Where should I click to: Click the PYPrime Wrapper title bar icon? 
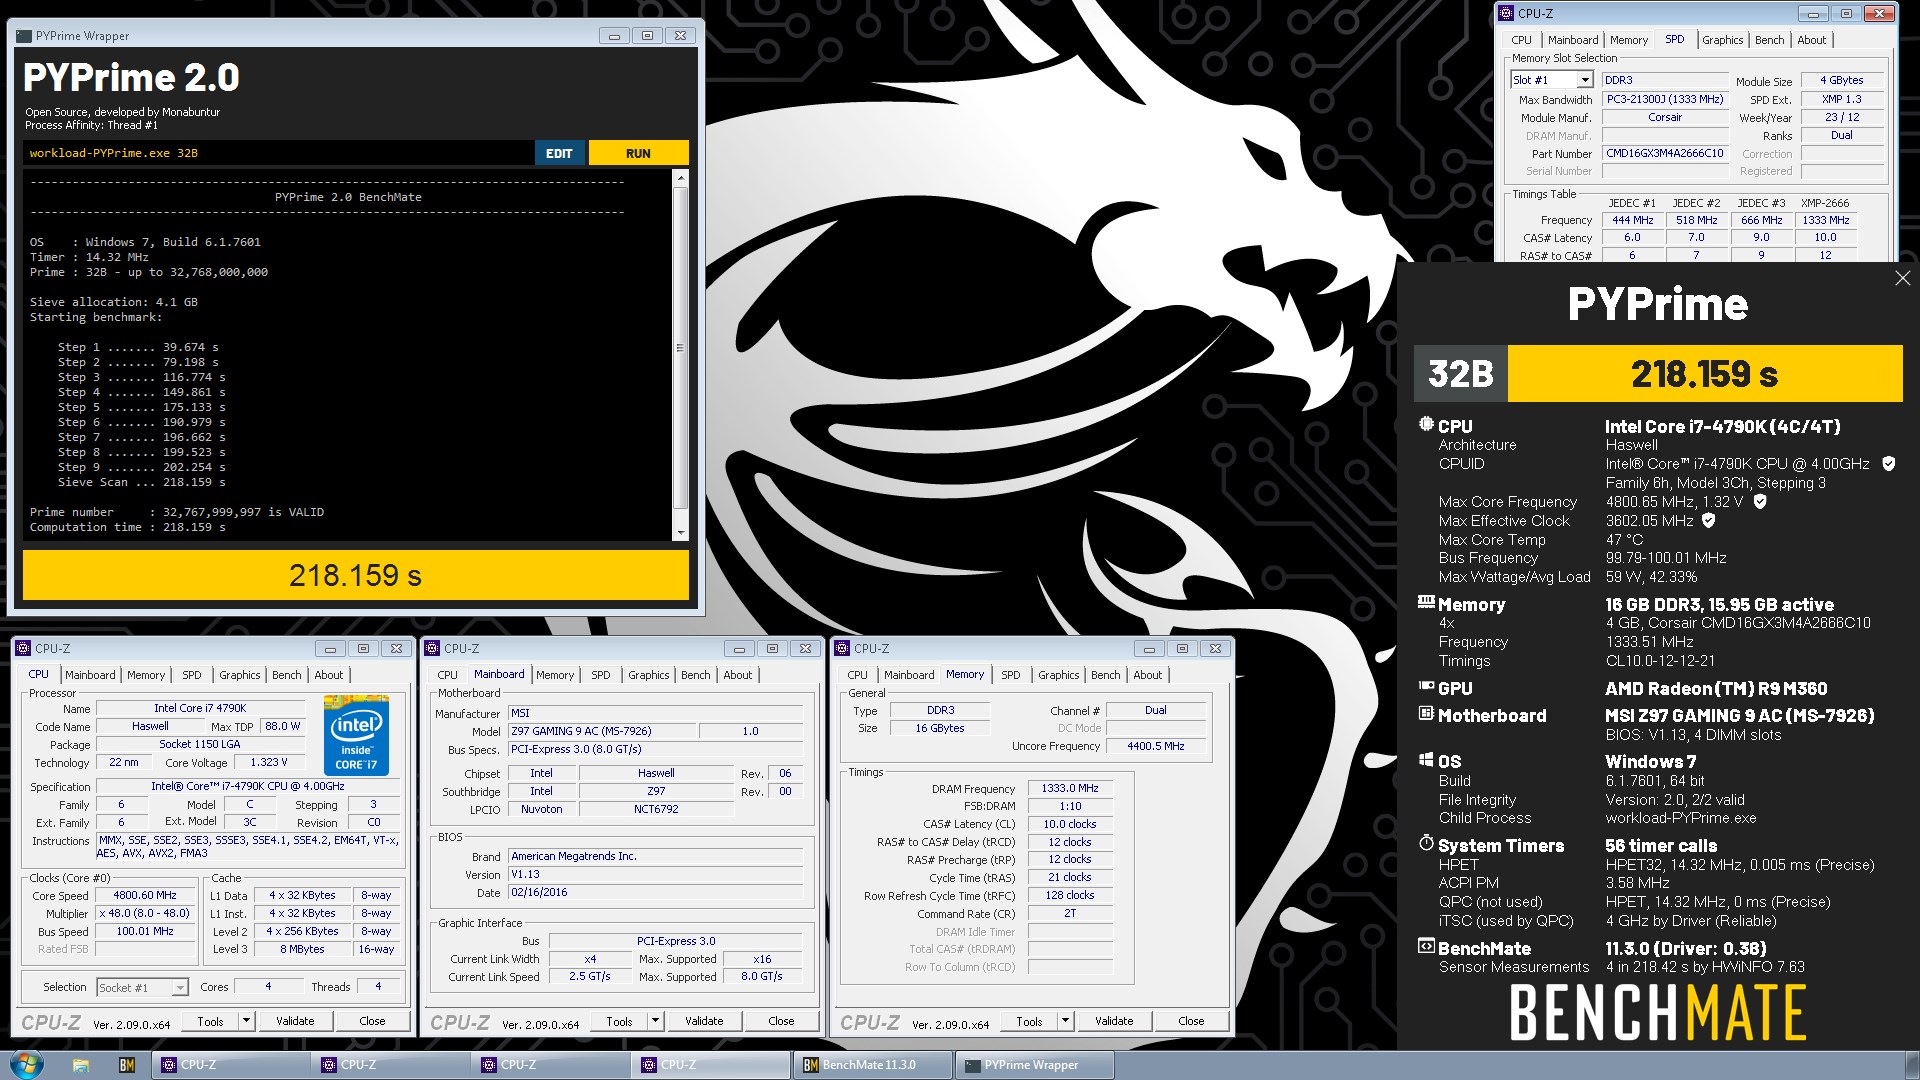click(24, 36)
